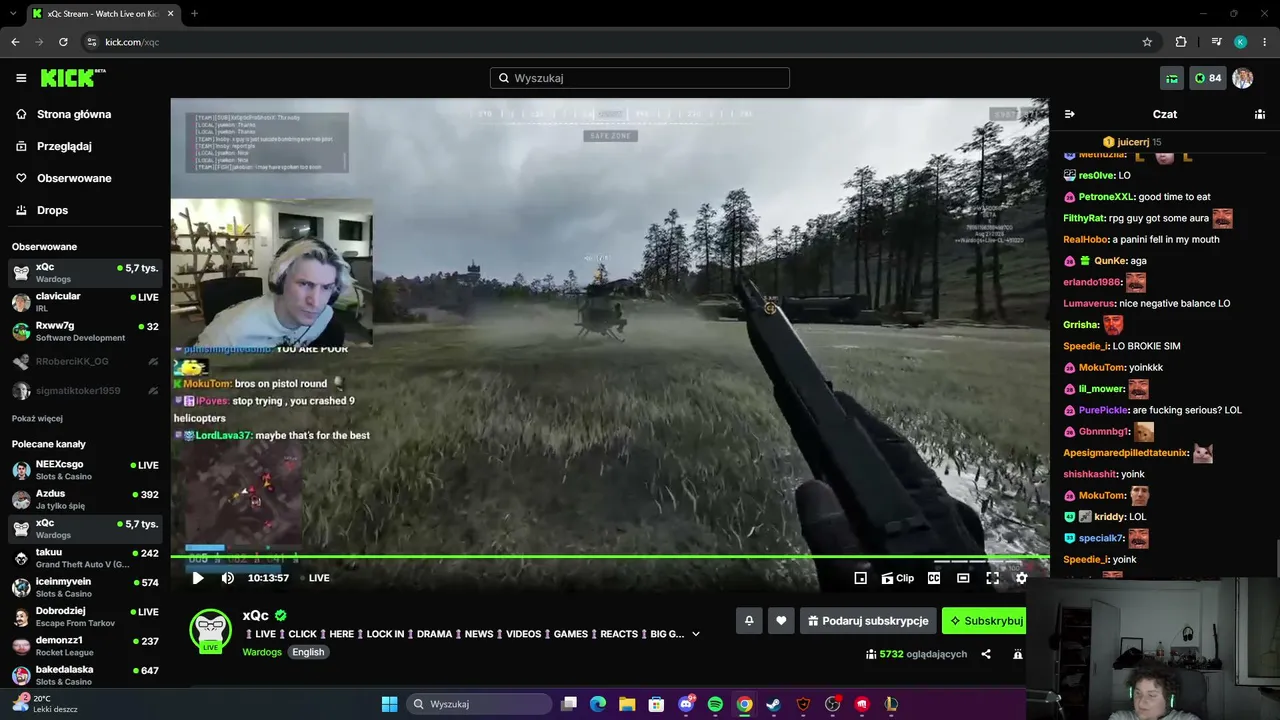Open Windows Start menu

point(390,704)
